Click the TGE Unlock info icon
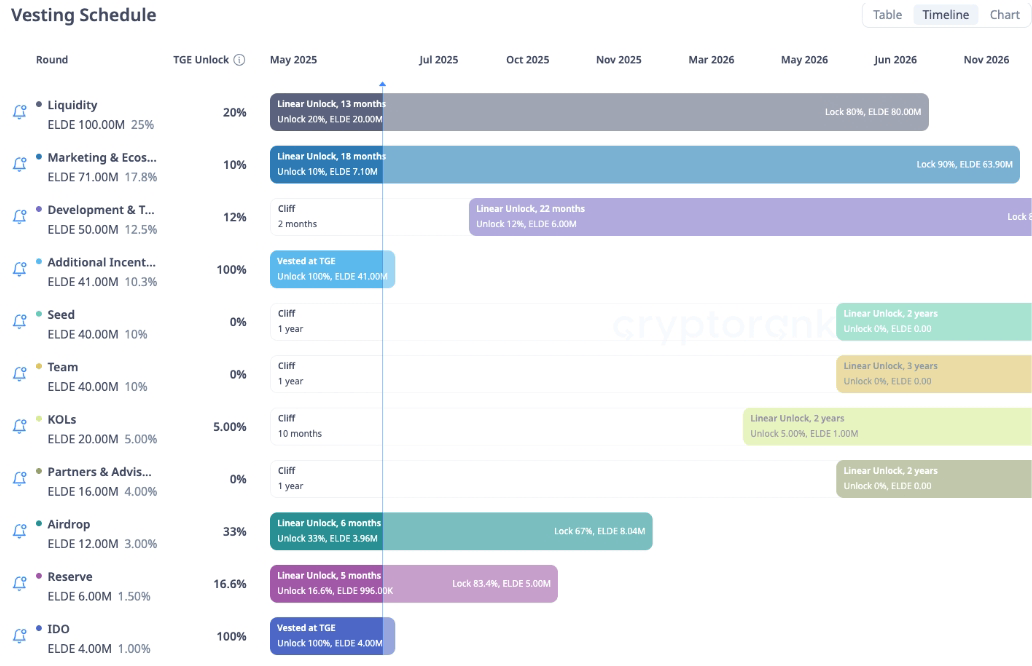Image resolution: width=1032 pixels, height=666 pixels. tap(239, 60)
